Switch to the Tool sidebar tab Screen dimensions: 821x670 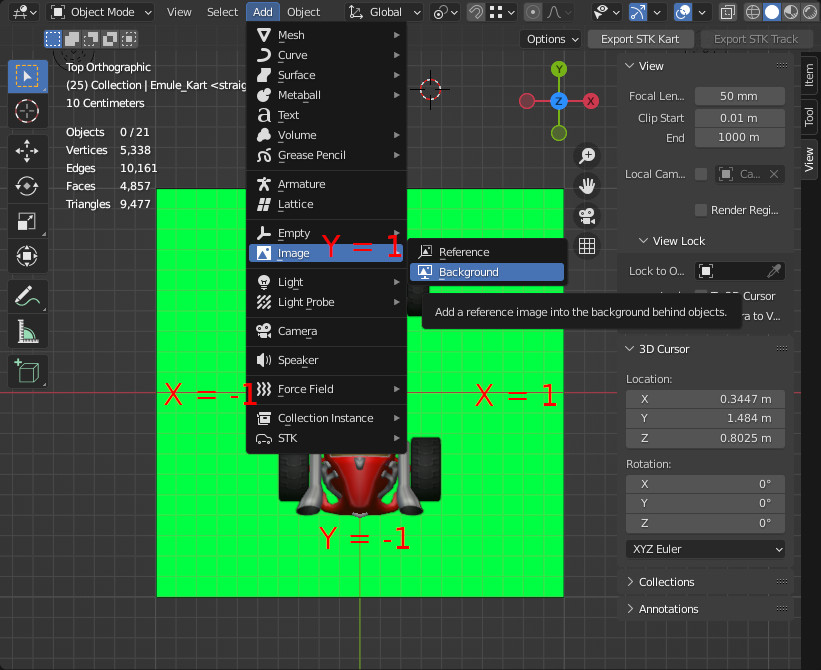click(x=809, y=116)
